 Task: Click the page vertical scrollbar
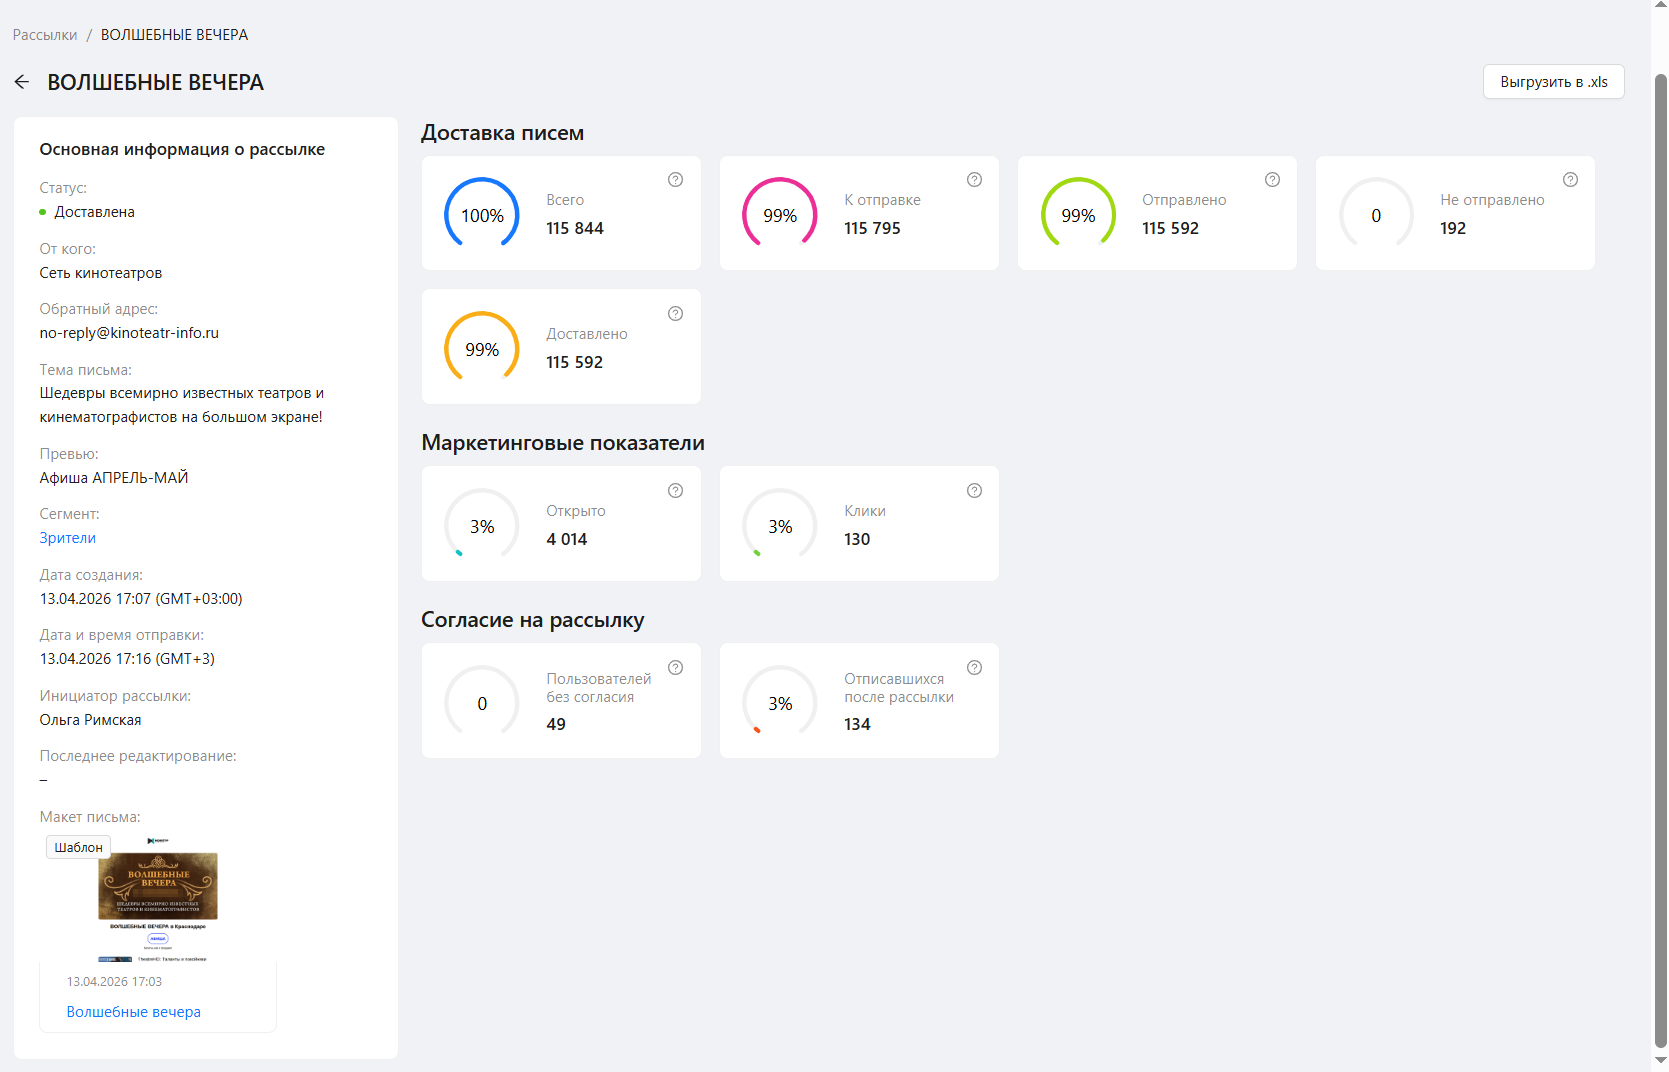pos(1660,500)
